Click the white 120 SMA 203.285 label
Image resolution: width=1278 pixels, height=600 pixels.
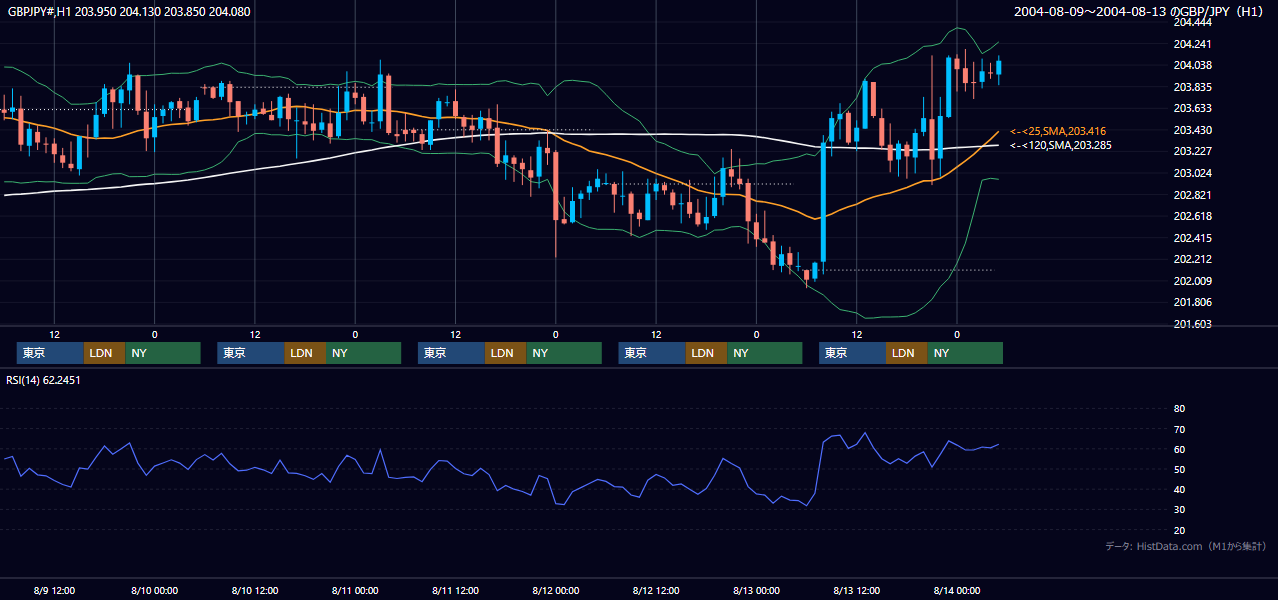(1061, 145)
